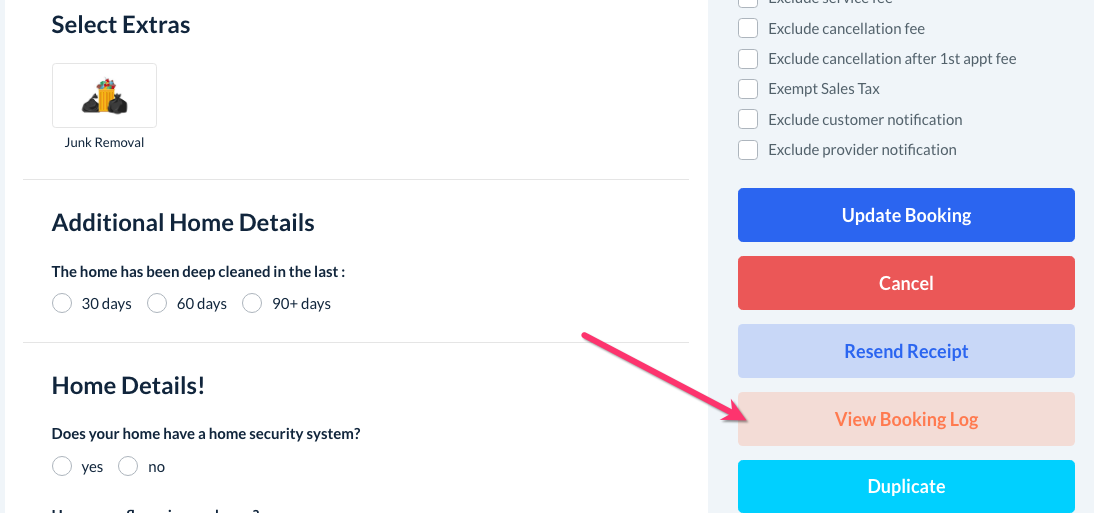Enable Exclude cancellation after 1st appt fee

[x=748, y=59]
